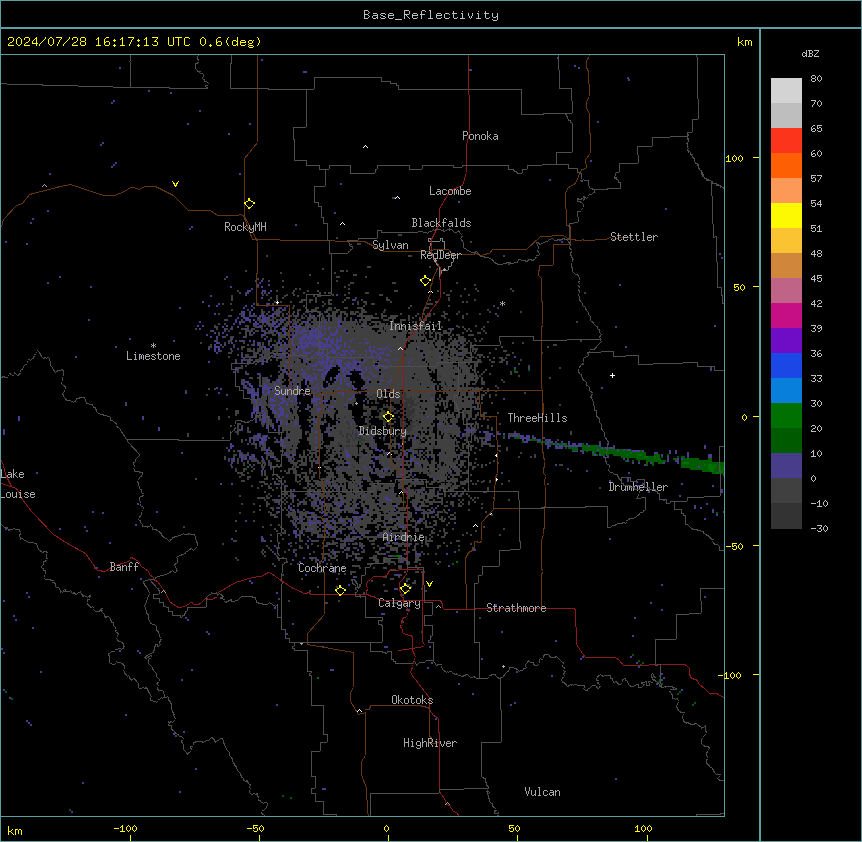
Task: Click the Cochrane town label
Action: point(322,568)
